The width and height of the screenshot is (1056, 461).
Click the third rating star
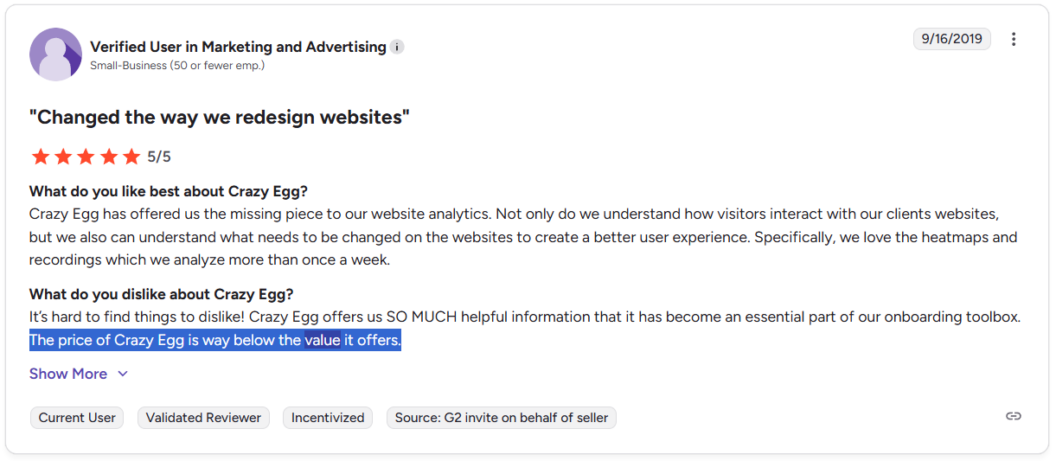coord(86,157)
